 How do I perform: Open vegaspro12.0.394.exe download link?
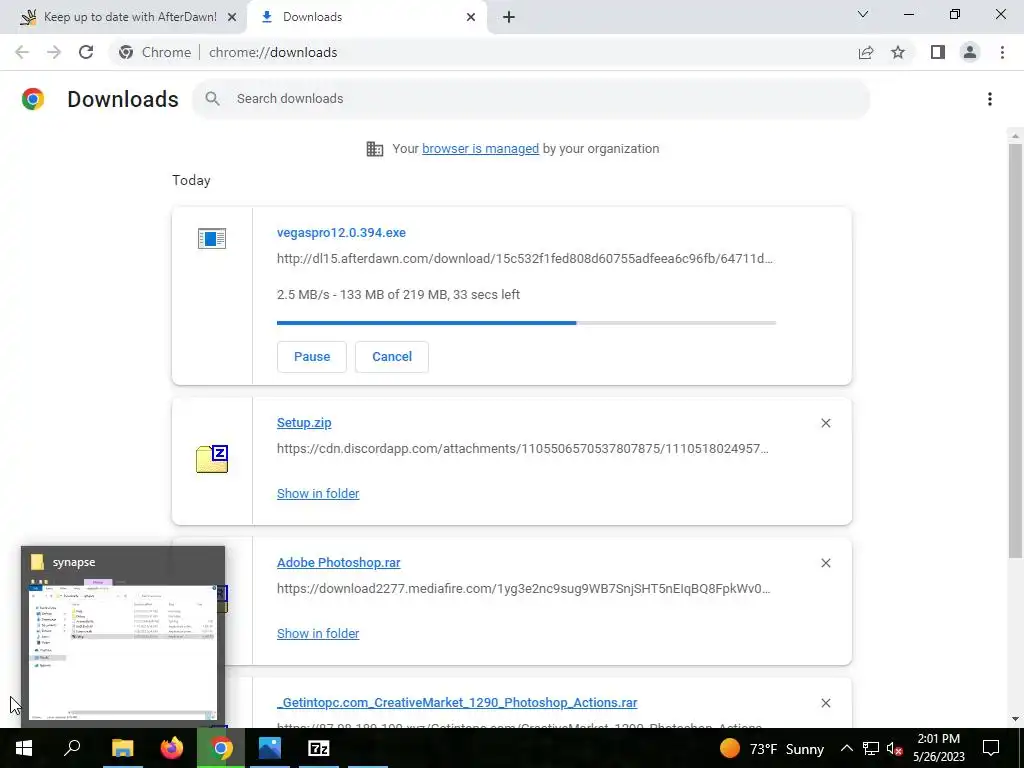[341, 232]
